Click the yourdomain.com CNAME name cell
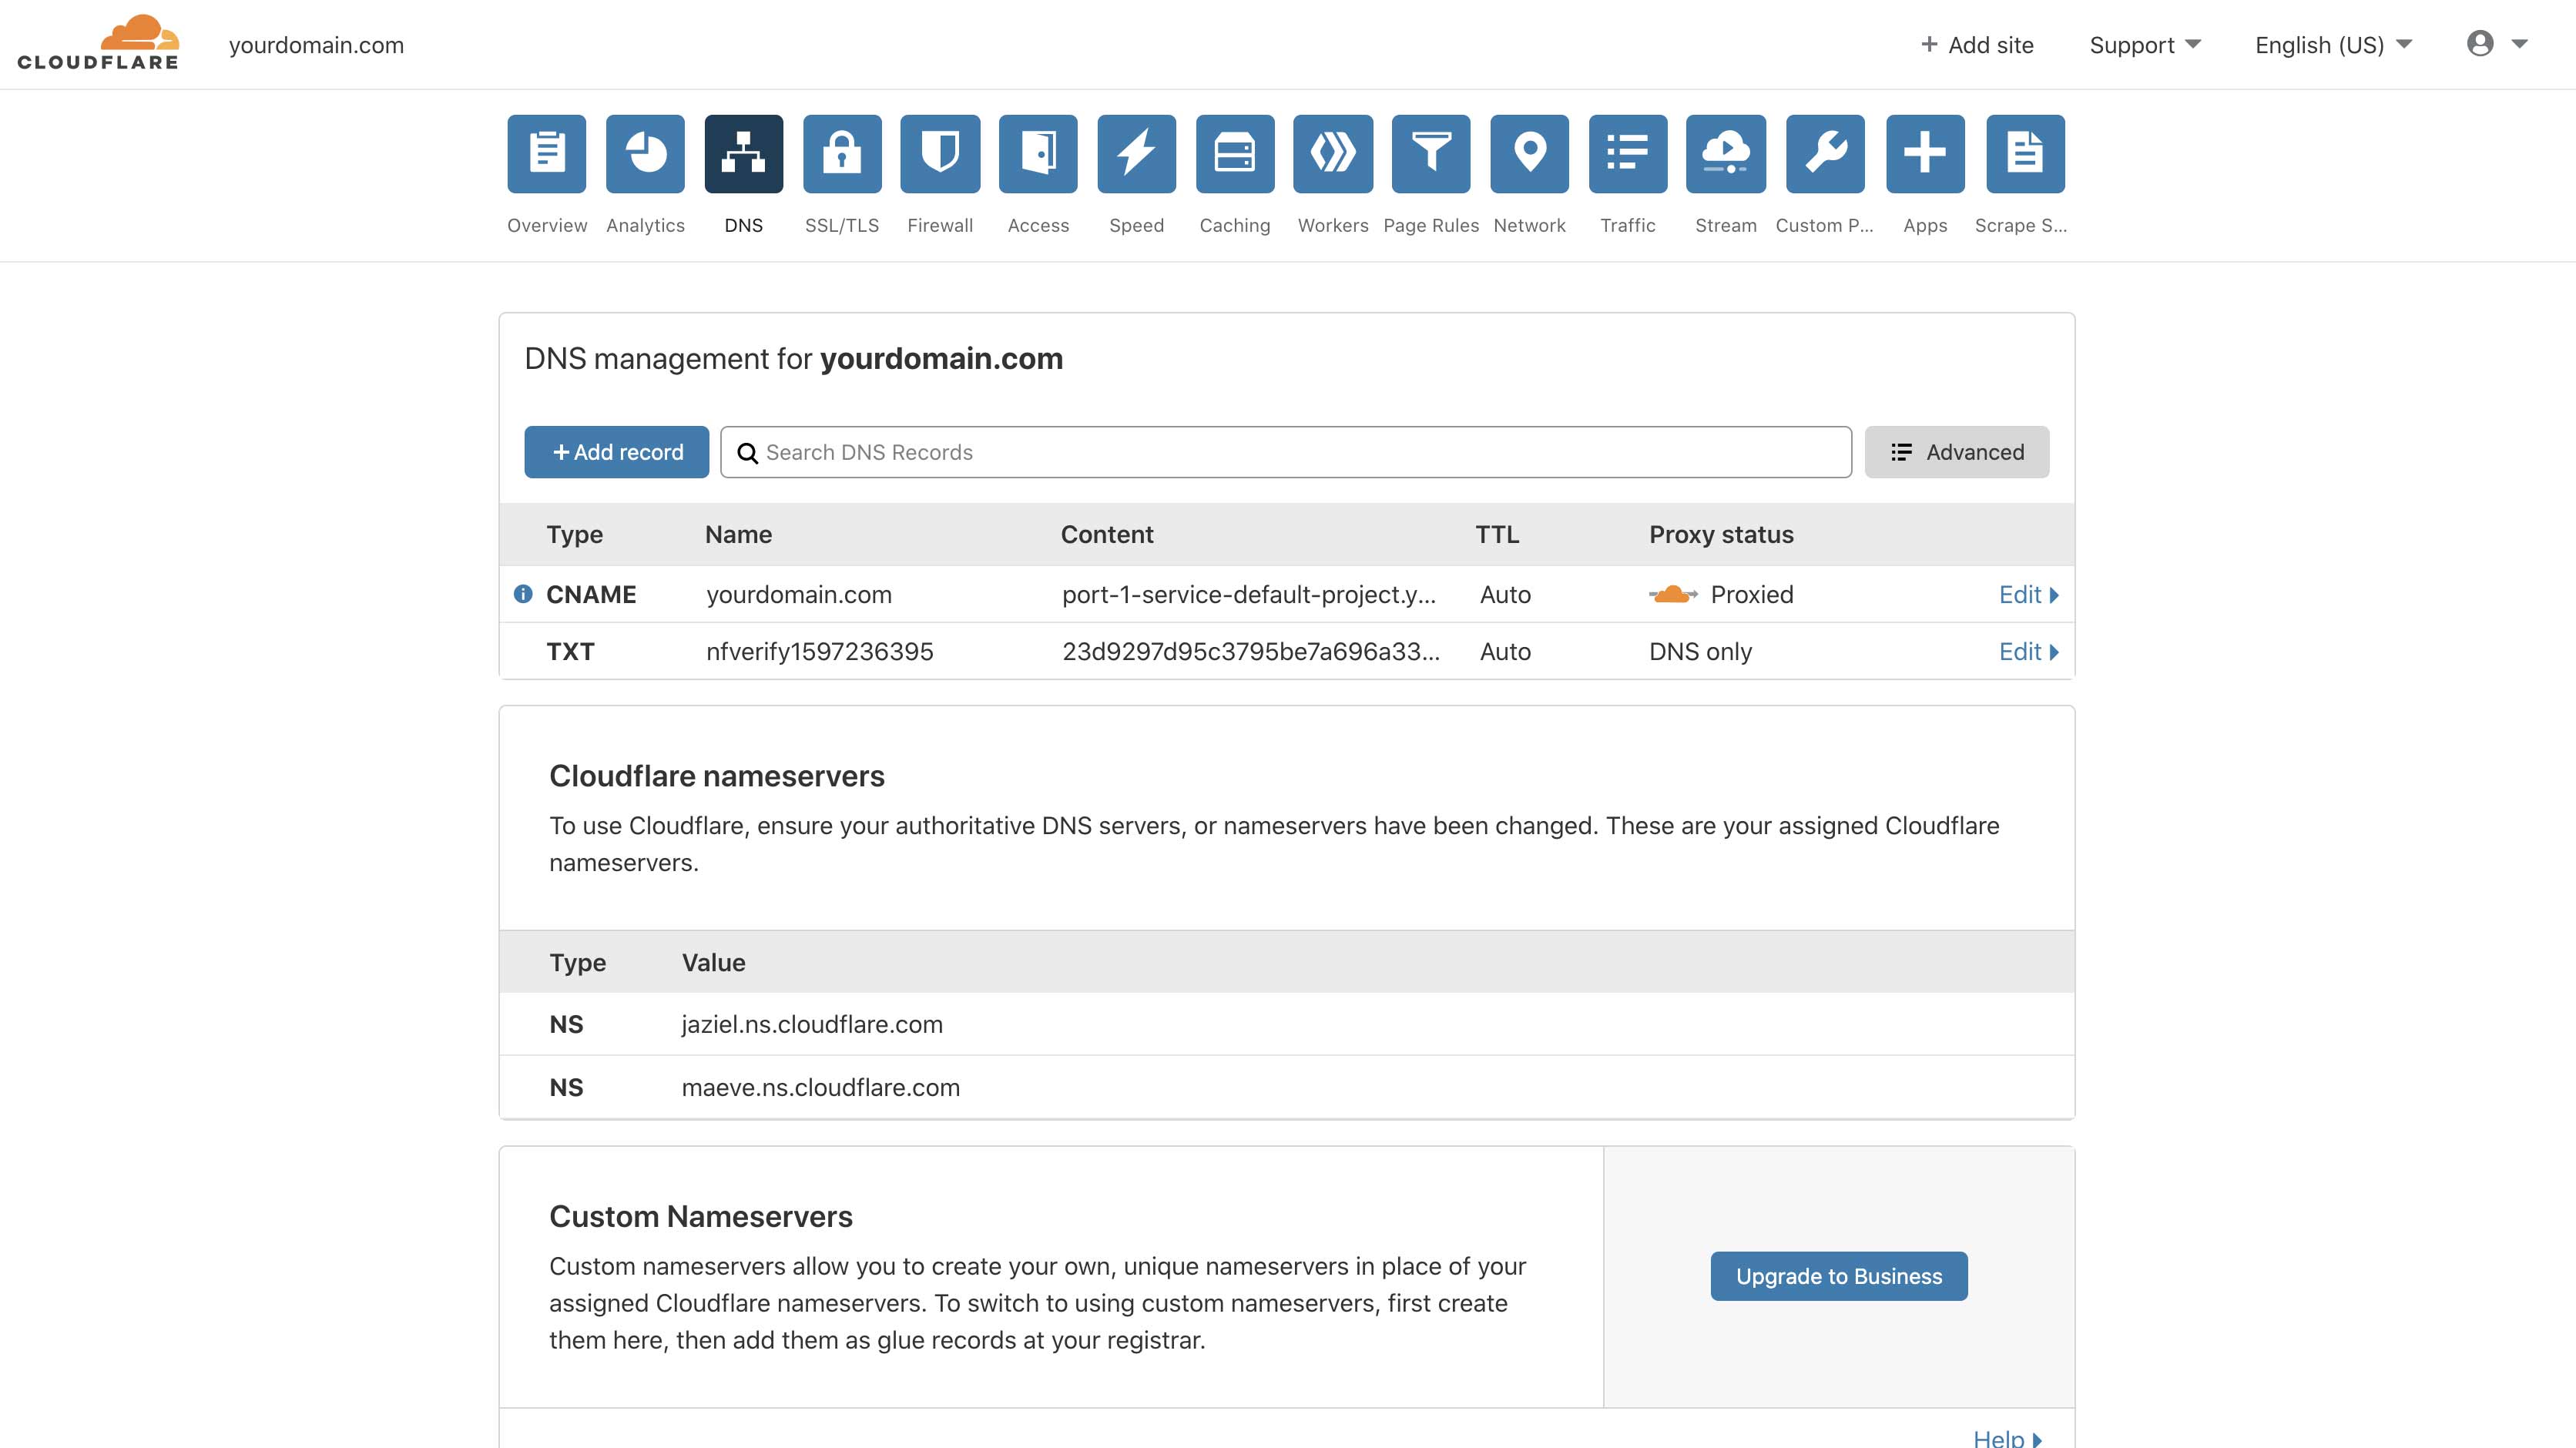The height and width of the screenshot is (1448, 2576). pyautogui.click(x=799, y=595)
